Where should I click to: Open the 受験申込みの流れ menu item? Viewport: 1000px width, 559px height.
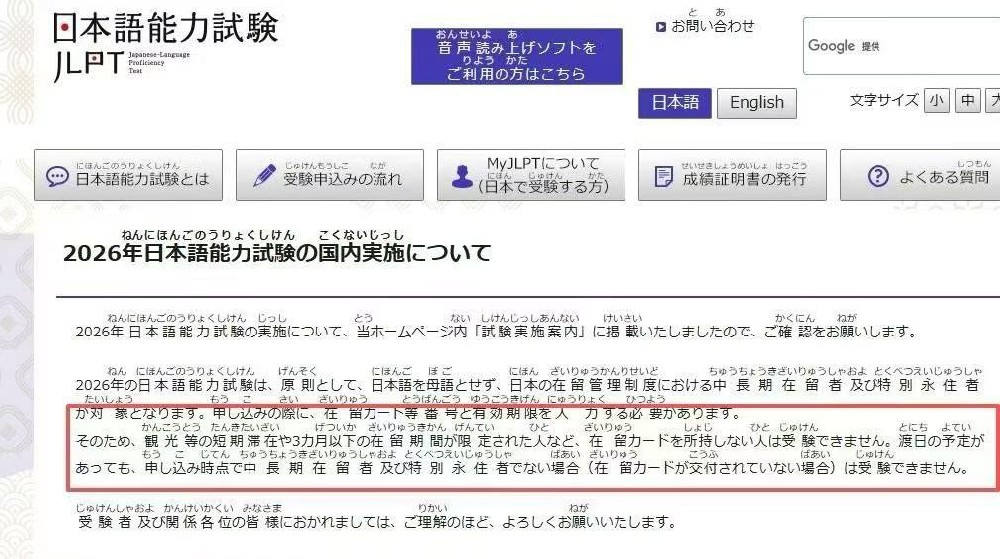coord(330,175)
